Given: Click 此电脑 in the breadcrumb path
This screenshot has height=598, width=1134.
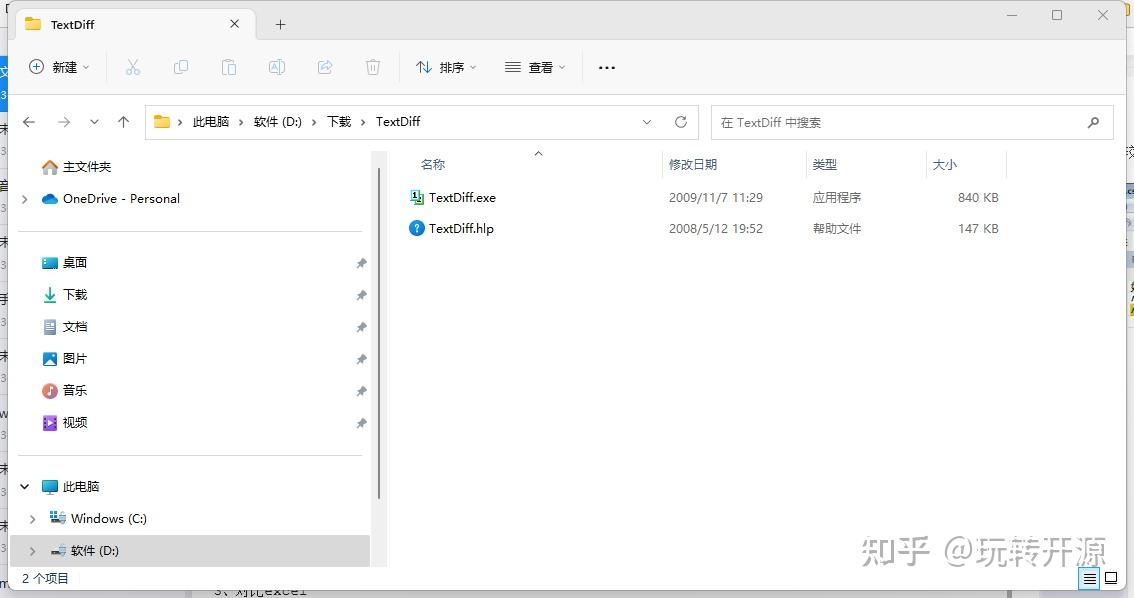Looking at the screenshot, I should tap(210, 121).
